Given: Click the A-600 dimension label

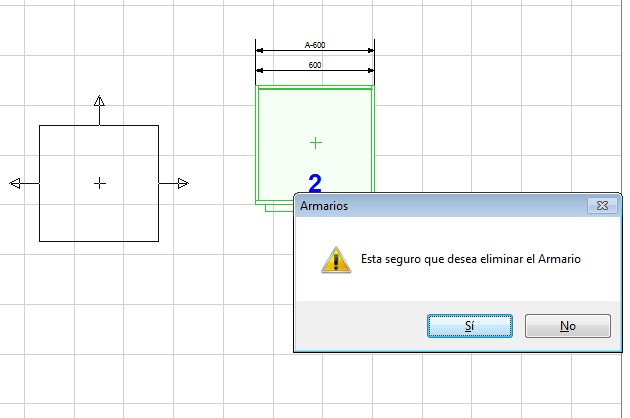Looking at the screenshot, I should (315, 45).
